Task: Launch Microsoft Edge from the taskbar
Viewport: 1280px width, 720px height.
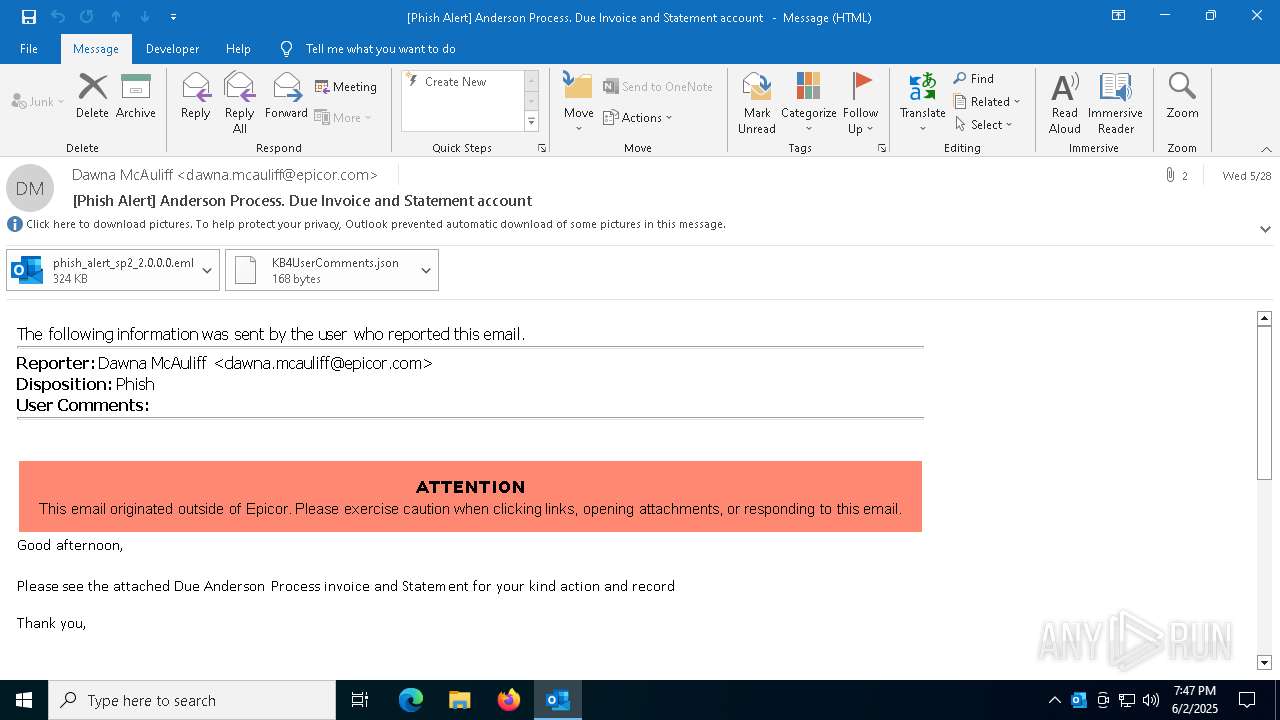Action: (x=411, y=700)
